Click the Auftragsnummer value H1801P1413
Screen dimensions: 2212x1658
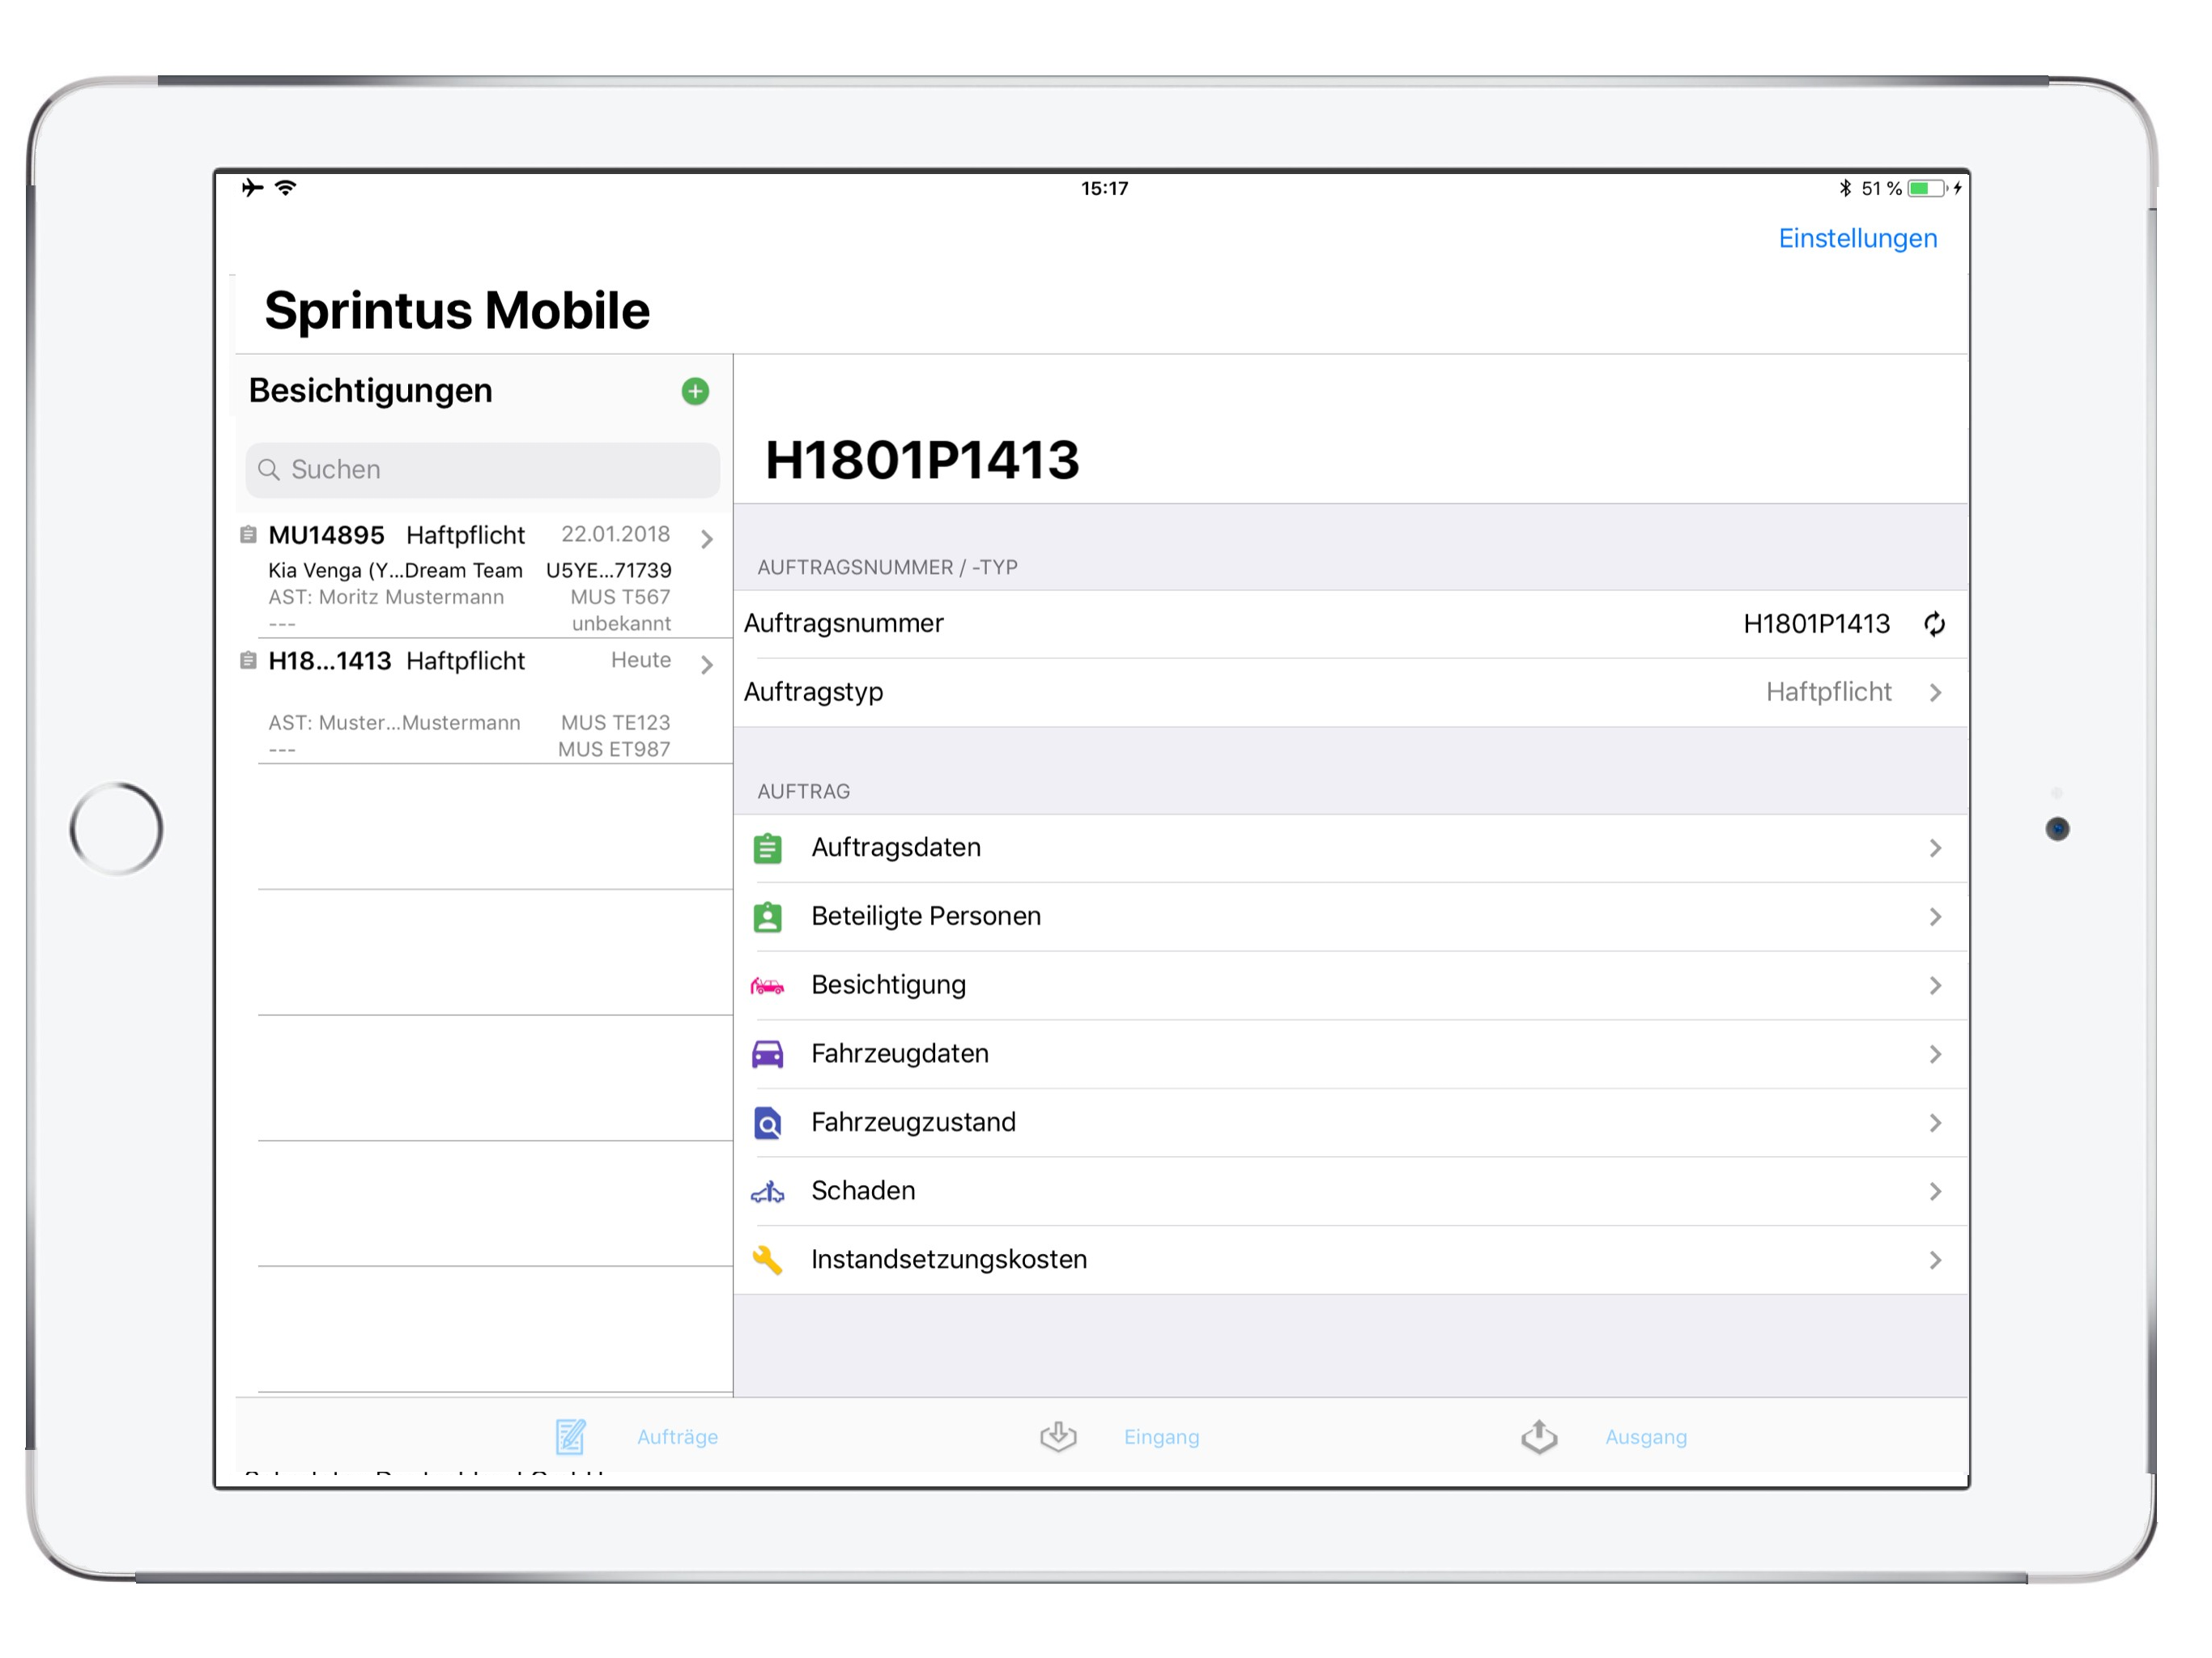pos(1816,624)
